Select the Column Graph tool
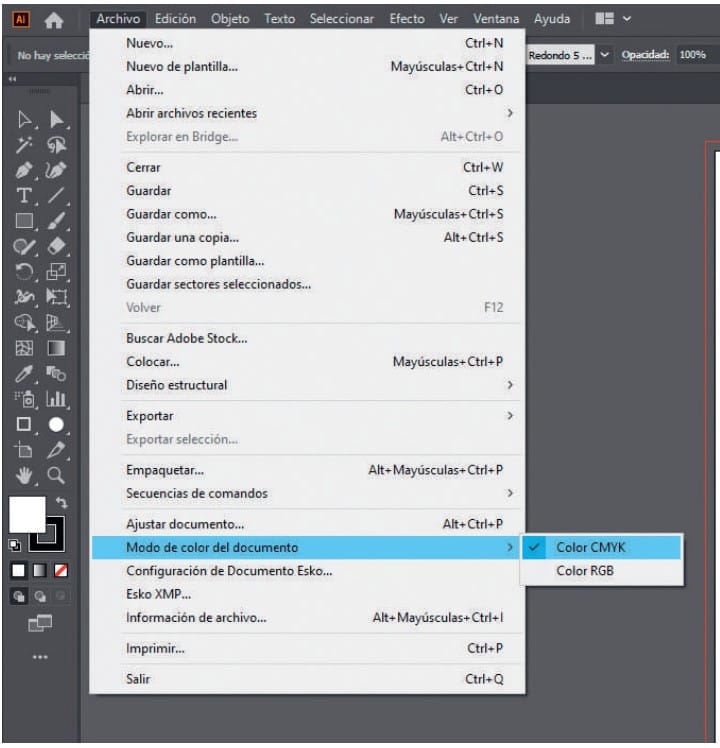The width and height of the screenshot is (720, 748). [x=57, y=399]
